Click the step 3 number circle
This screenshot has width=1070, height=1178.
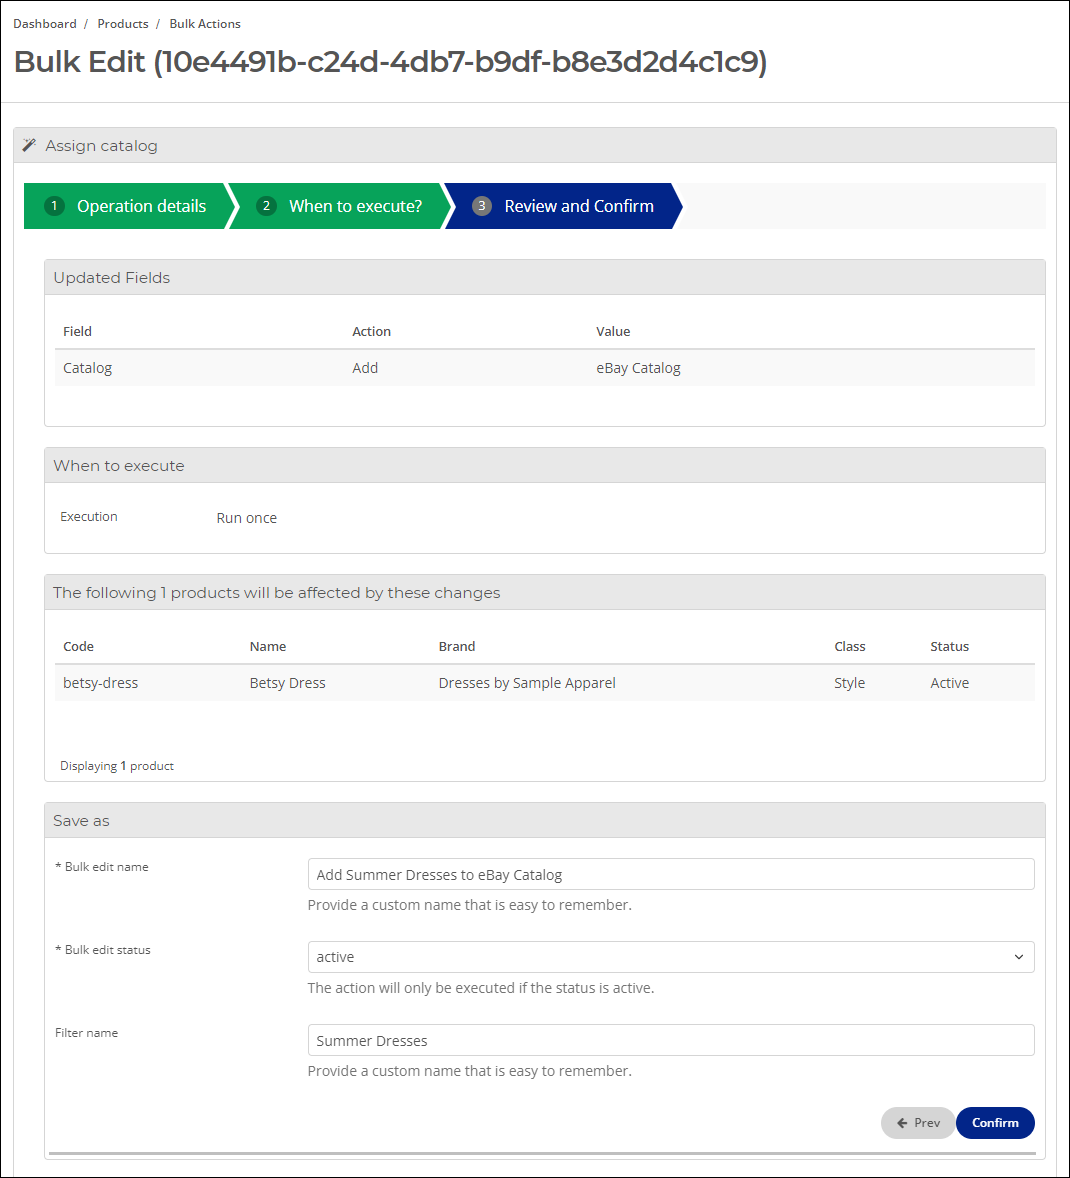click(x=482, y=206)
